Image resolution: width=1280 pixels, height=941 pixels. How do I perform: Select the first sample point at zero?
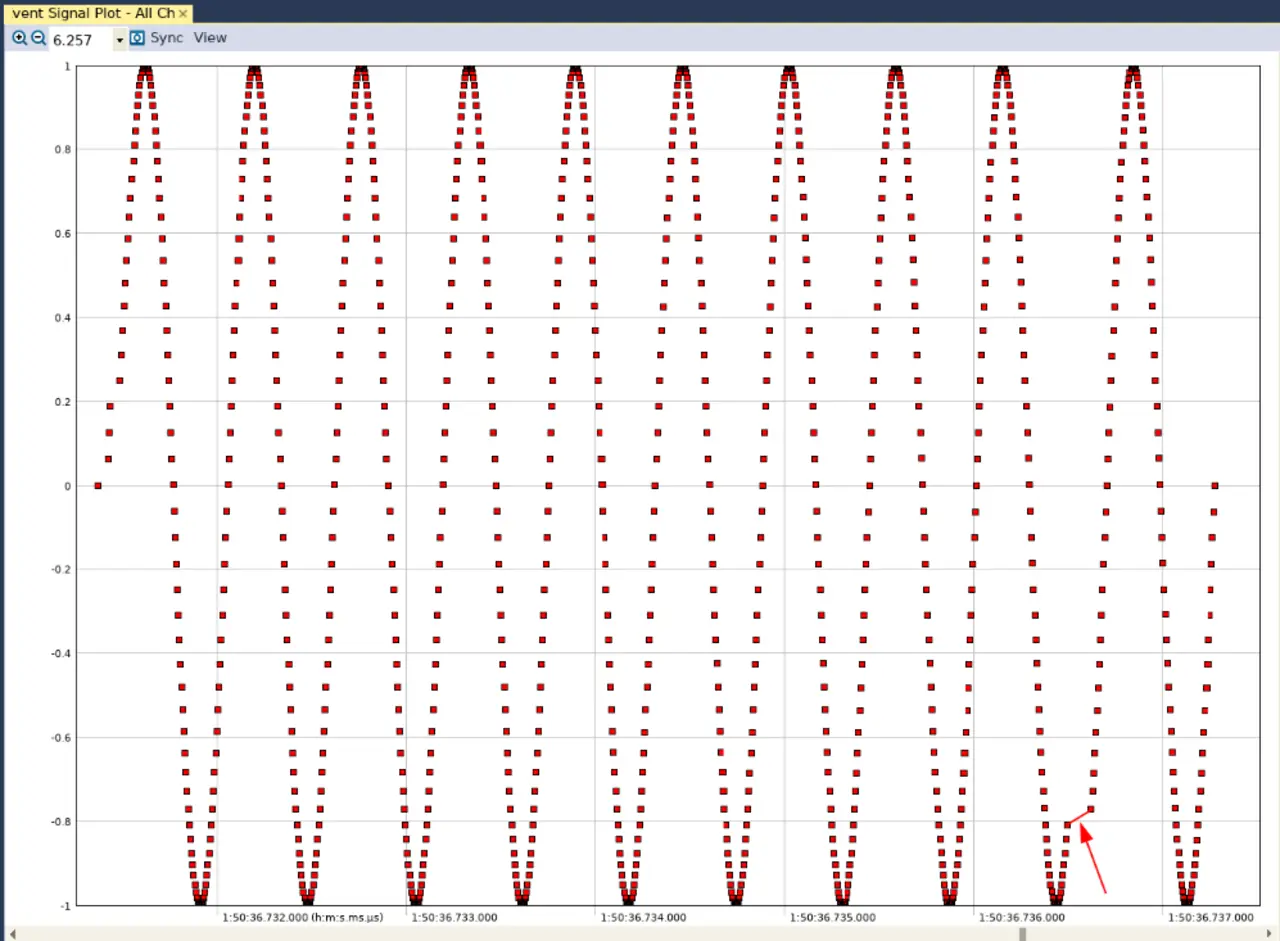point(97,486)
